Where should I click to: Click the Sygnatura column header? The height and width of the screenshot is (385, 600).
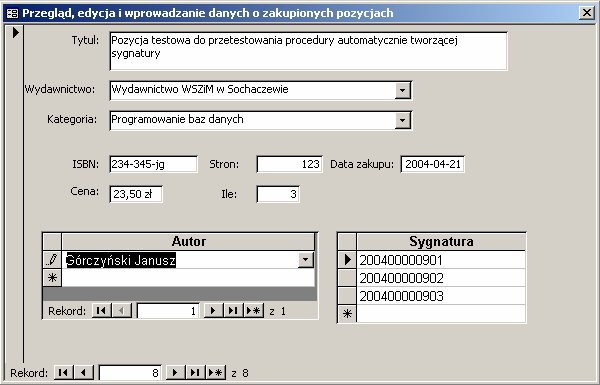tap(441, 241)
